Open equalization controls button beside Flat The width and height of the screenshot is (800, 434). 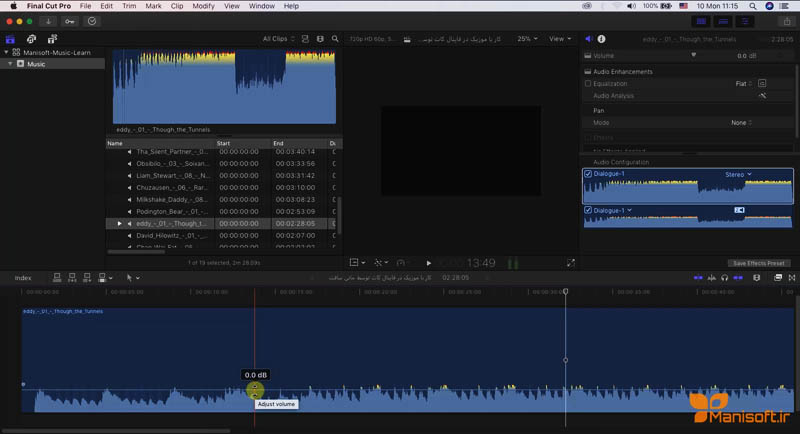(762, 83)
